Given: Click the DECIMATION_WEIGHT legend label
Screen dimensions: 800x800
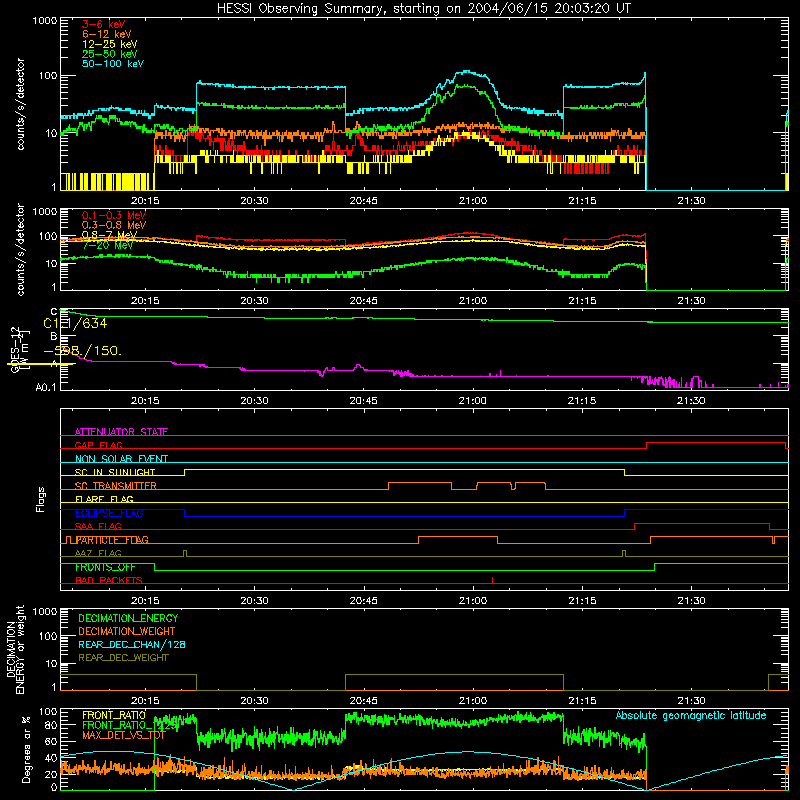Looking at the screenshot, I should click(127, 631).
